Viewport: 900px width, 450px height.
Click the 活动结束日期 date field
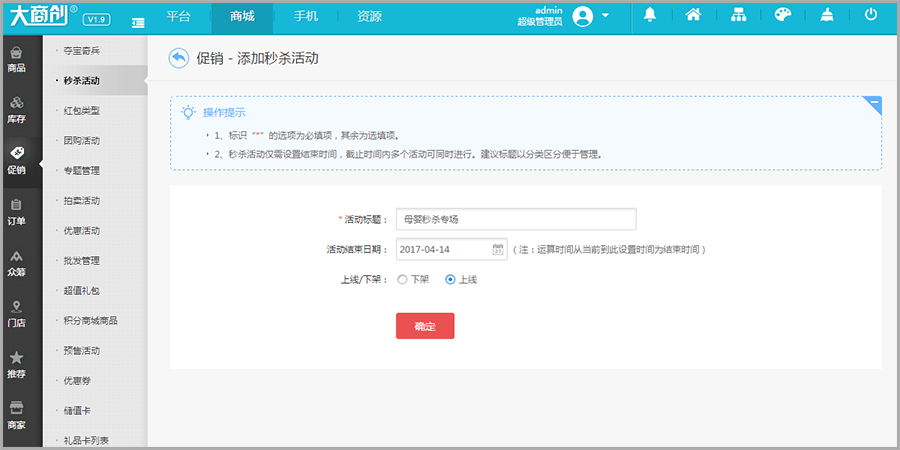click(452, 250)
